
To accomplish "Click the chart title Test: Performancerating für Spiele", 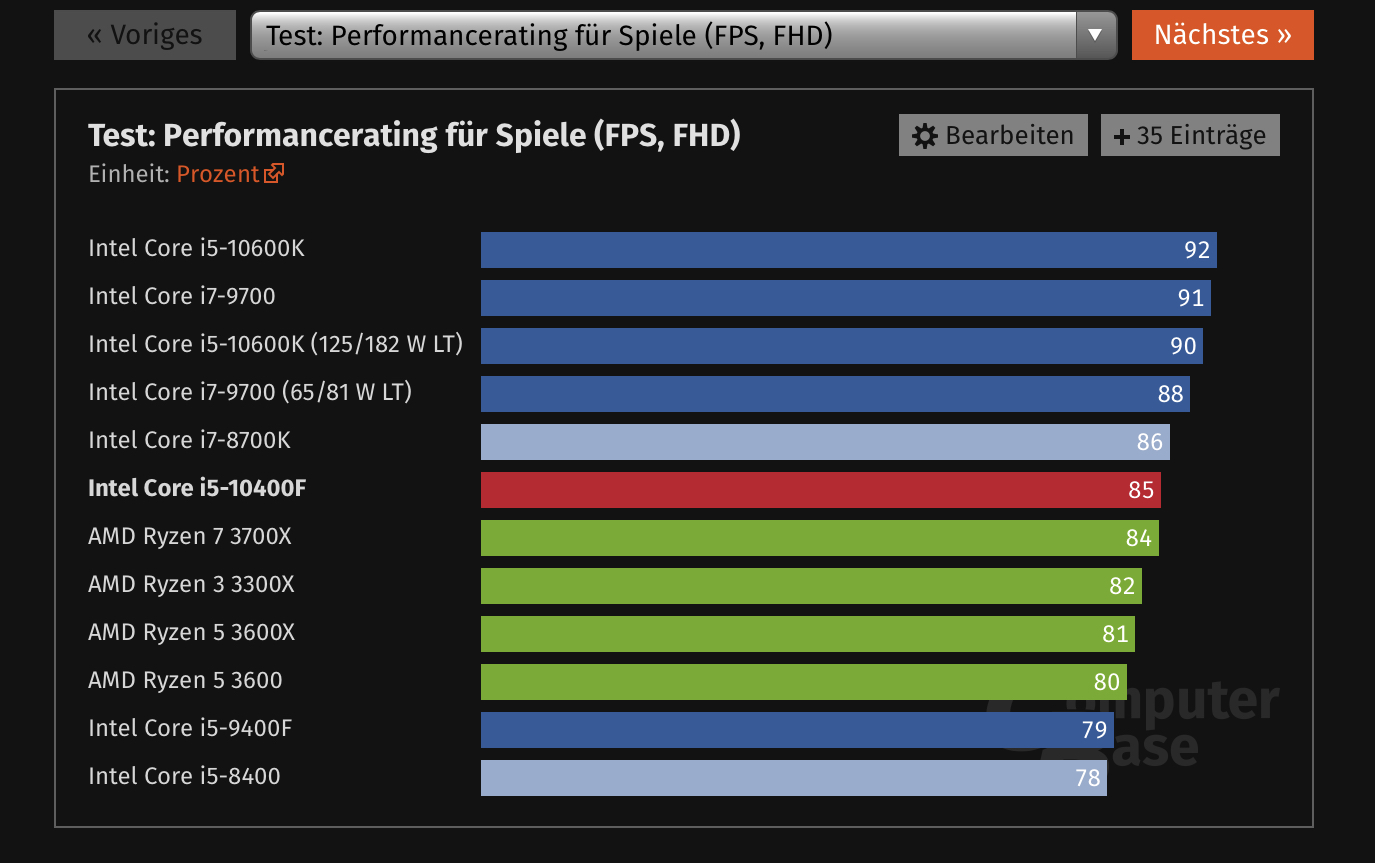I will pyautogui.click(x=414, y=135).
